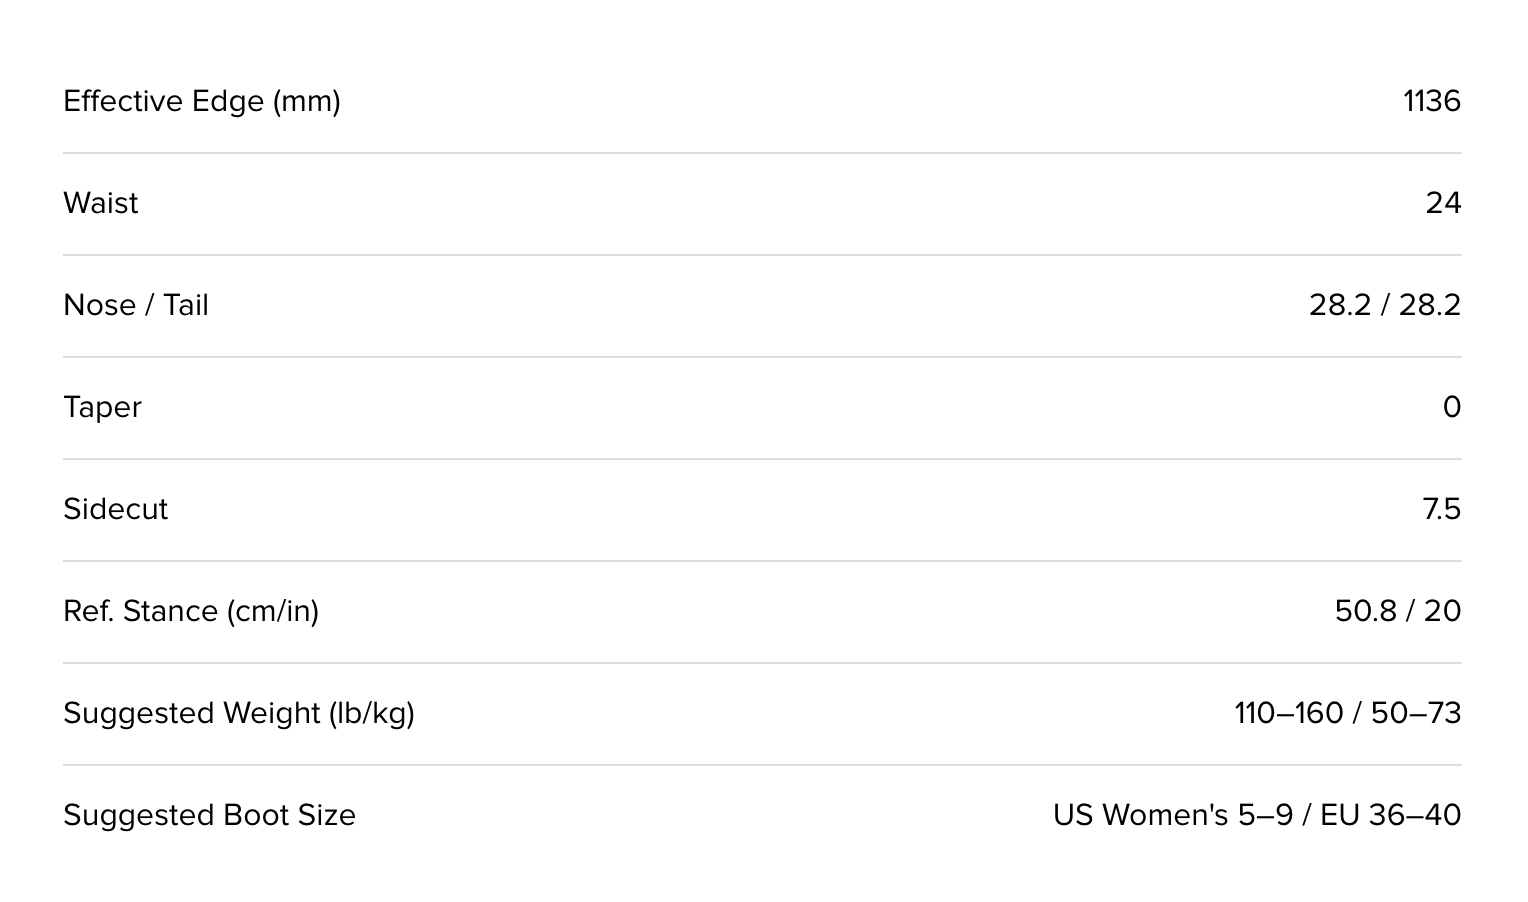Select the tail width value 28.2
1528x902 pixels.
[x=1429, y=306]
